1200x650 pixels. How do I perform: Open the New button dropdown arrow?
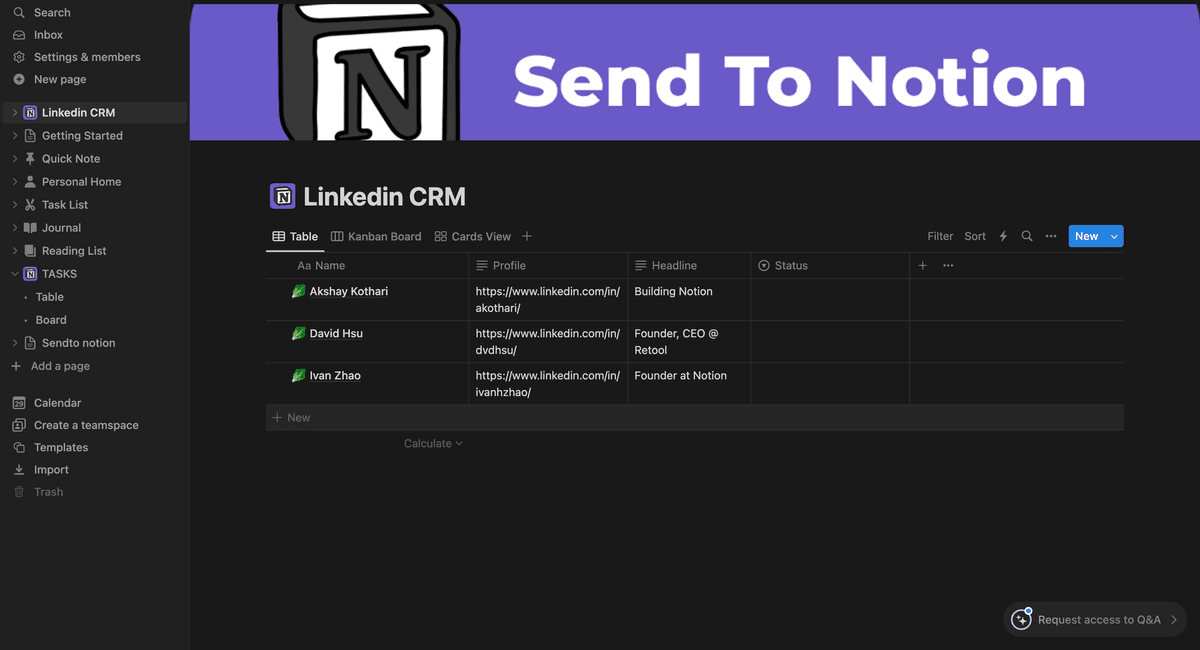point(1115,237)
